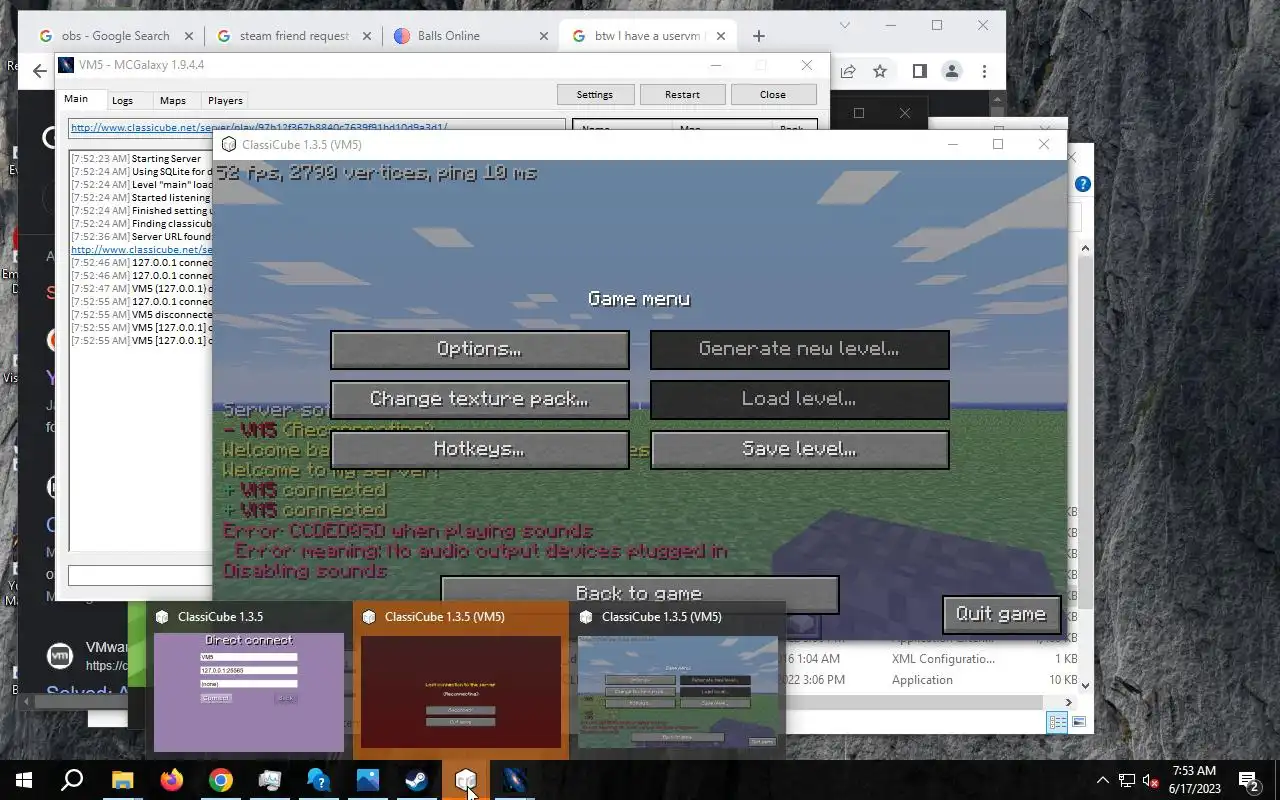Open ClassiCube Hotkeys settings
The width and height of the screenshot is (1280, 800).
click(479, 449)
